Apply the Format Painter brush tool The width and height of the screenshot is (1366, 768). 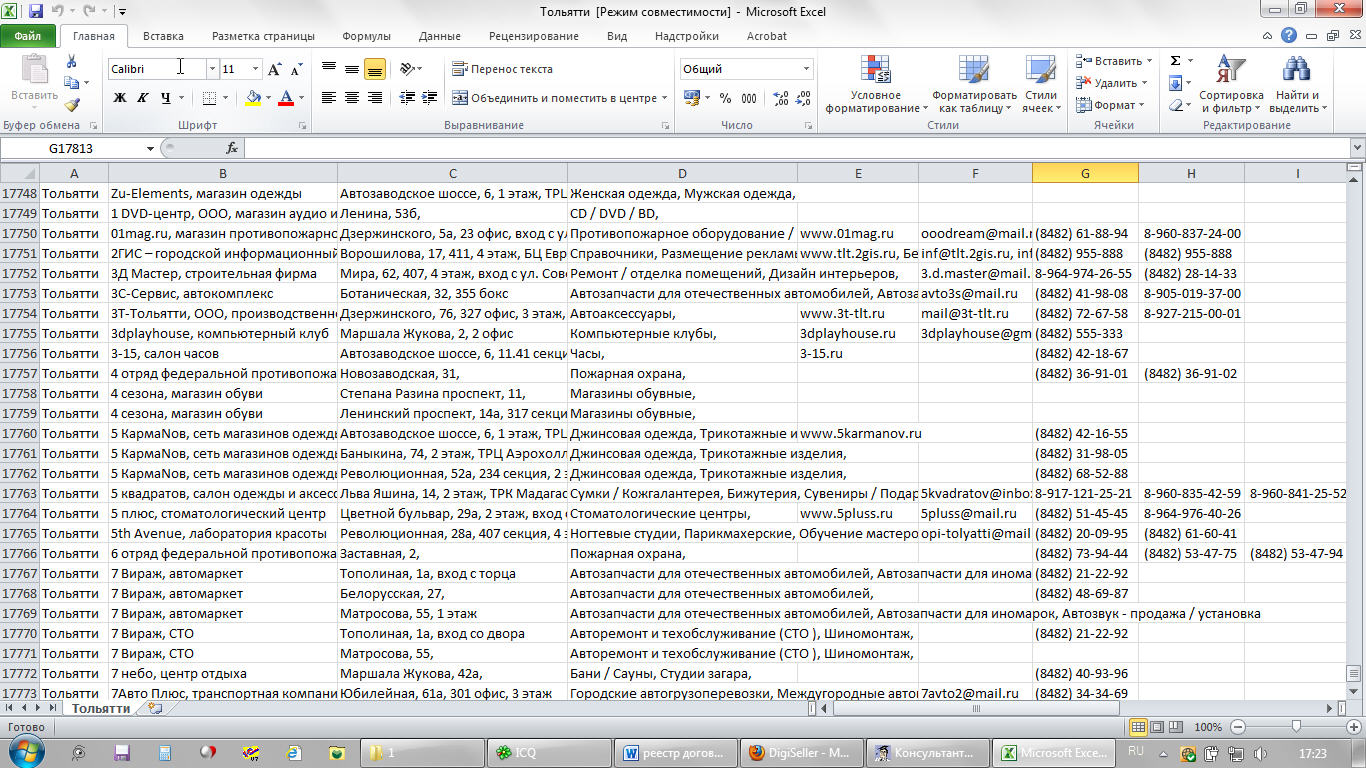pyautogui.click(x=71, y=104)
